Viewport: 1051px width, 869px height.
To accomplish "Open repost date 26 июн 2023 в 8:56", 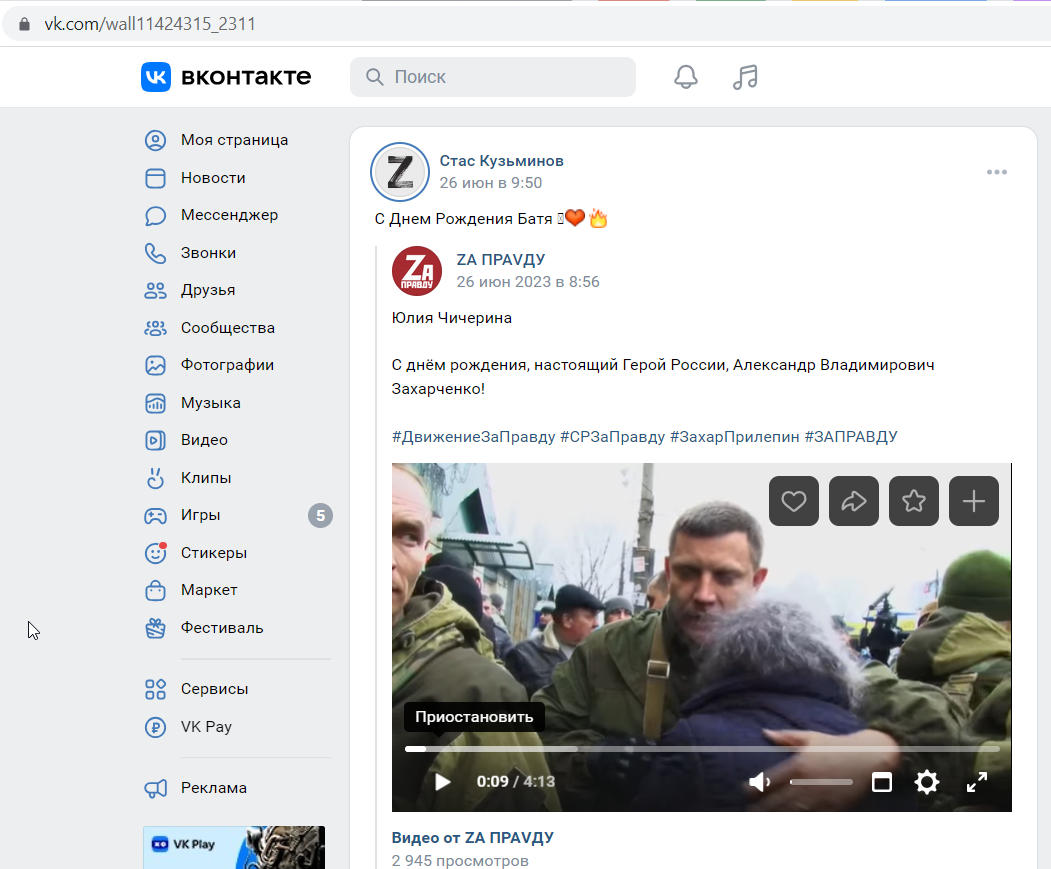I will coord(528,282).
